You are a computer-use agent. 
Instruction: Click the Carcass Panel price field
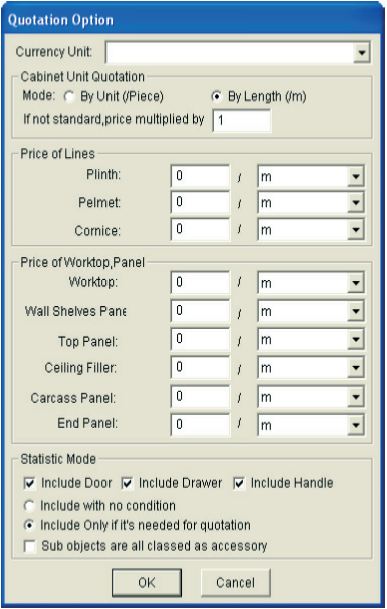tap(200, 397)
